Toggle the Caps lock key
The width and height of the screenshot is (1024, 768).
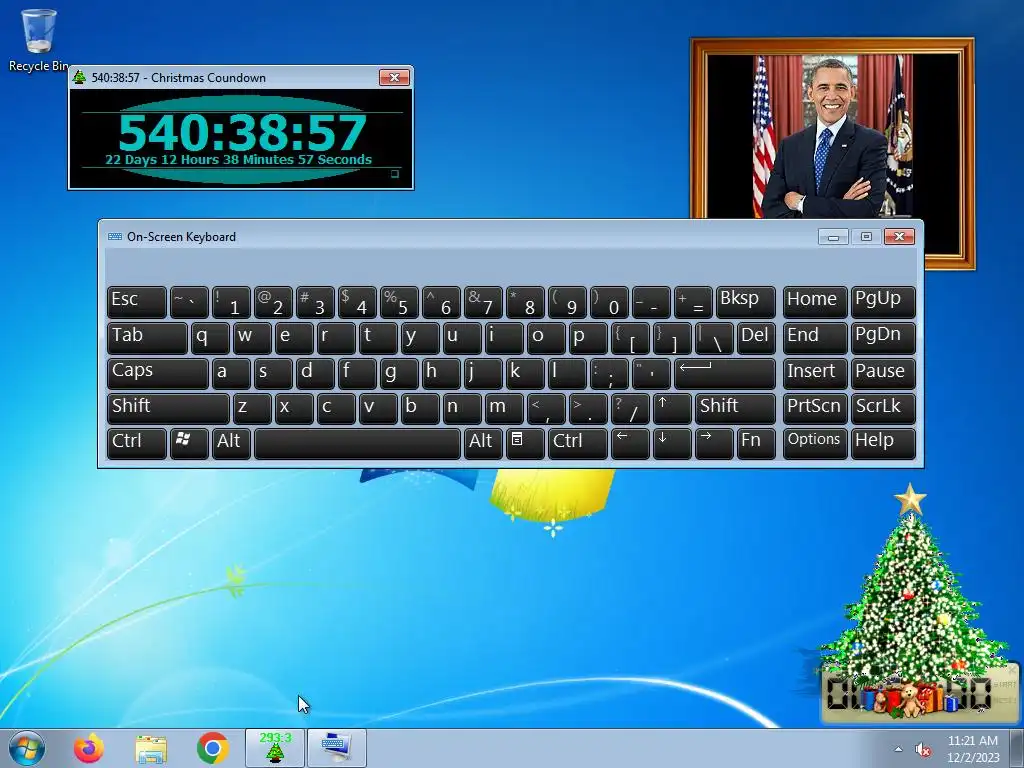pyautogui.click(x=157, y=373)
